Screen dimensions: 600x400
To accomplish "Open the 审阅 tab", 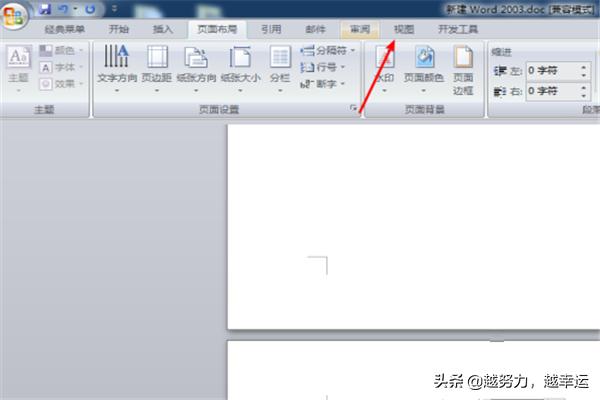I will click(360, 29).
